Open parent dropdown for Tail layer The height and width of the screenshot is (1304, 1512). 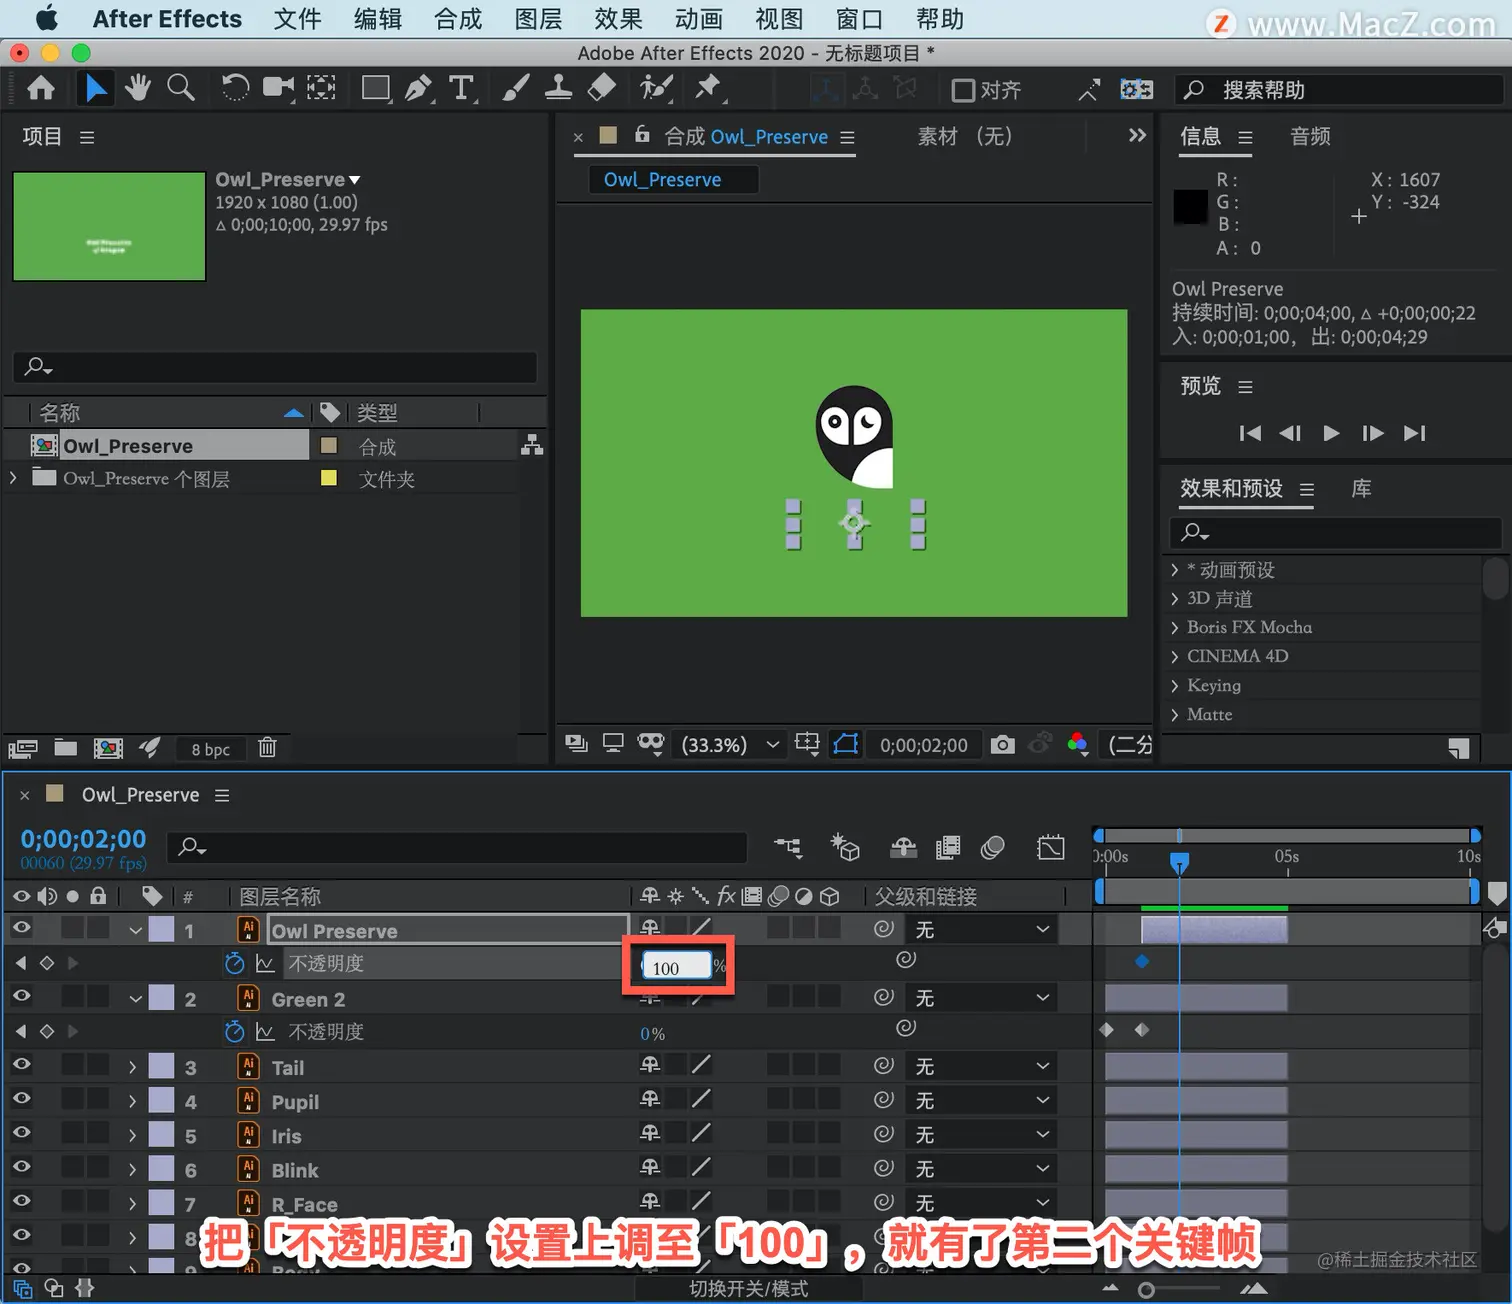pos(982,1066)
